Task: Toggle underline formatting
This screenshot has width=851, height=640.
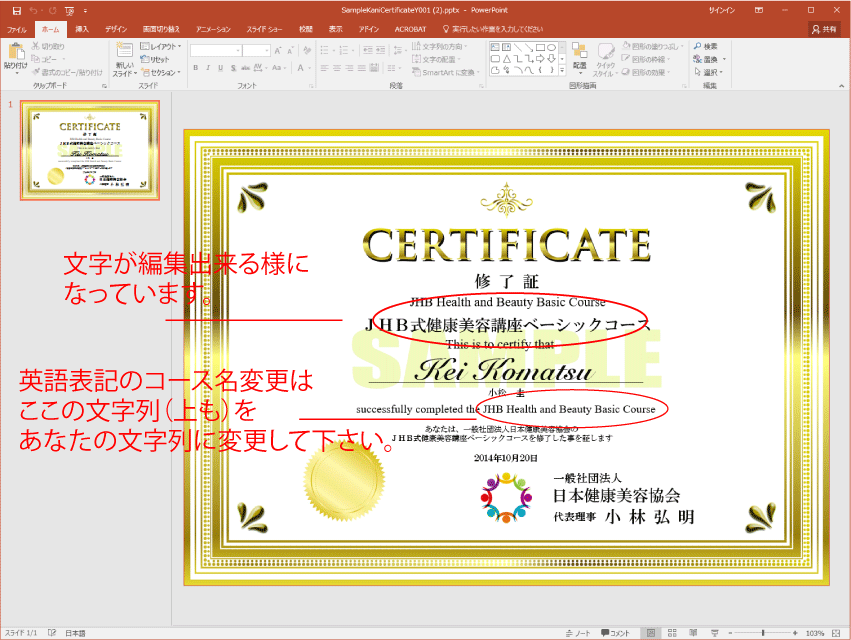Action: [x=220, y=68]
